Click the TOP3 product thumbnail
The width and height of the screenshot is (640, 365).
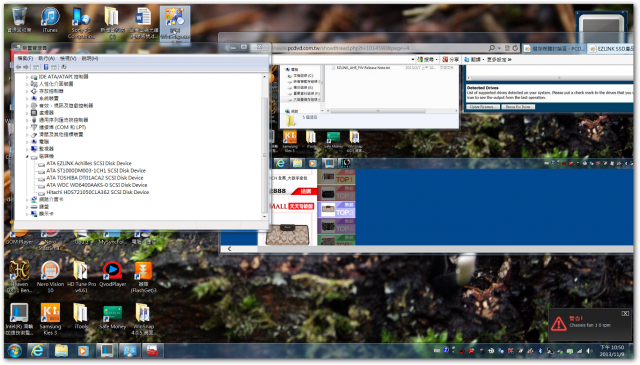click(x=337, y=210)
